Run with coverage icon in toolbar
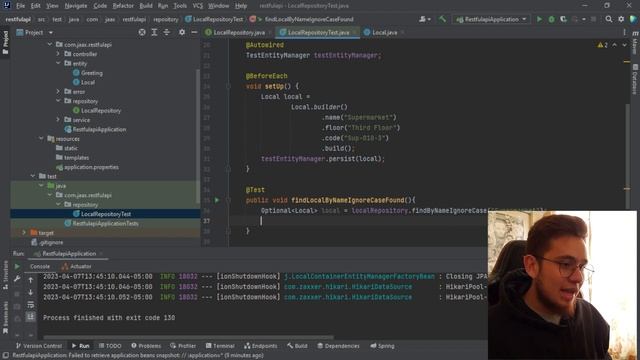Viewport: 640px width, 360px height. point(563,19)
